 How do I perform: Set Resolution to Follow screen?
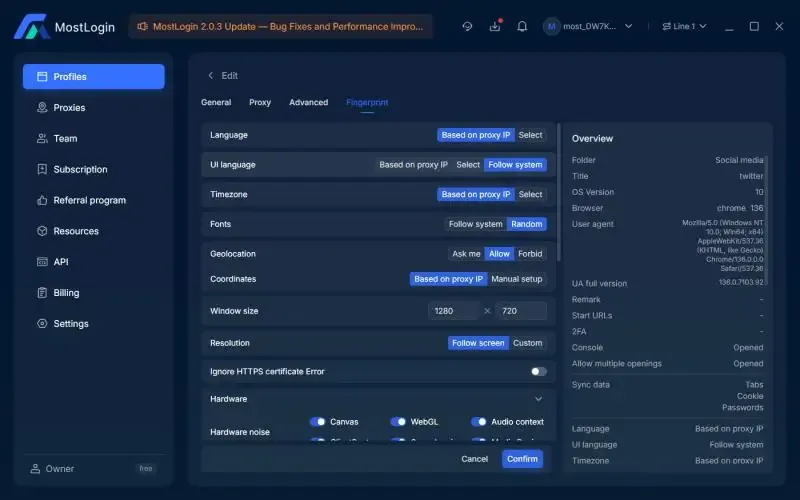coord(478,343)
